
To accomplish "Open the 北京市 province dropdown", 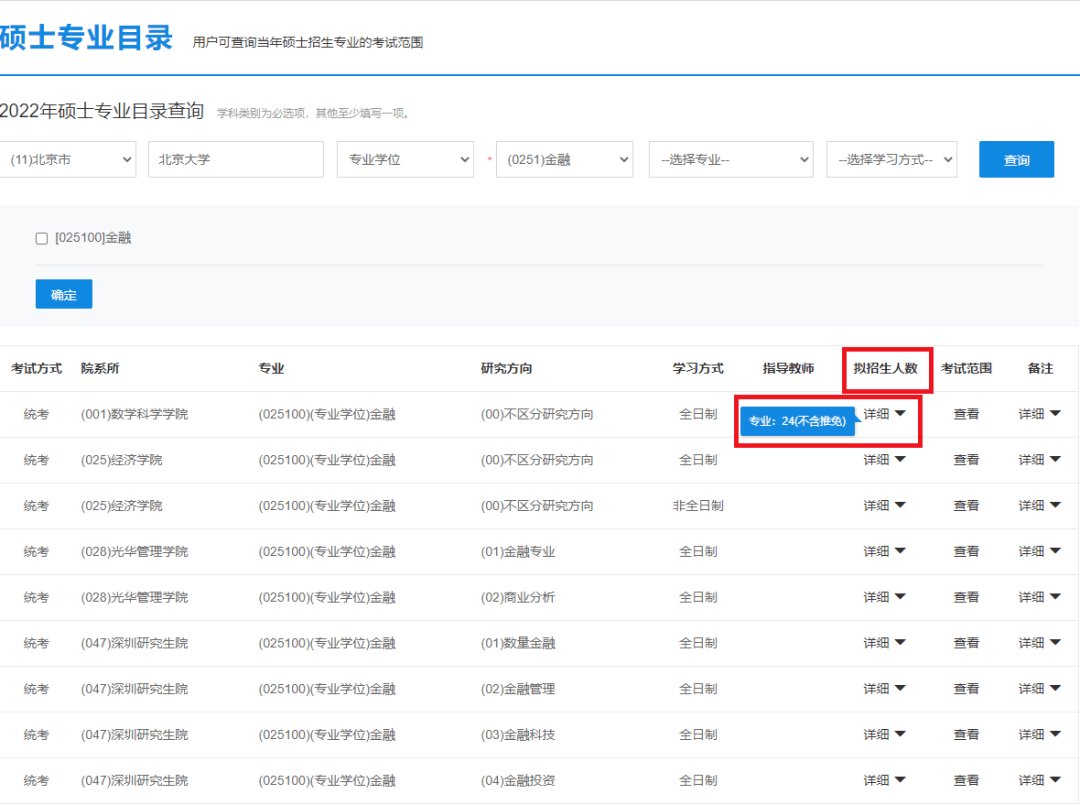I will 68,159.
